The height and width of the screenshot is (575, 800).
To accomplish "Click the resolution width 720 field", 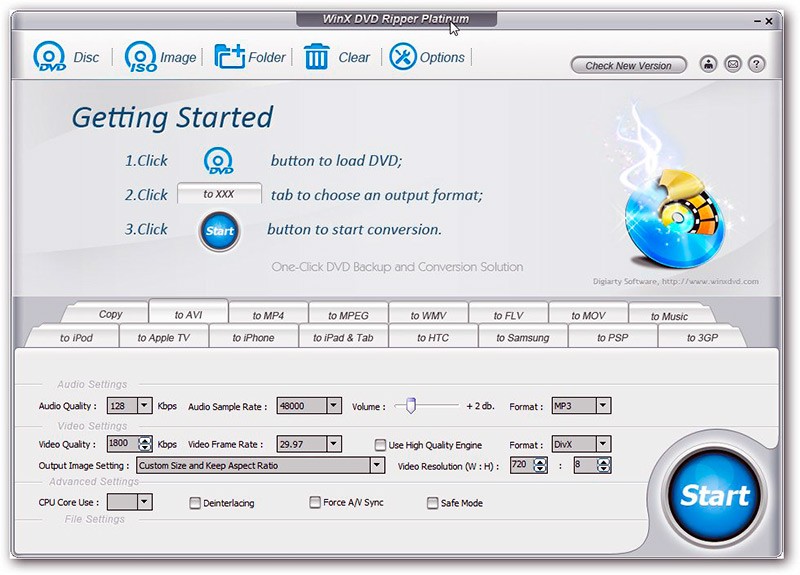I will pyautogui.click(x=521, y=465).
